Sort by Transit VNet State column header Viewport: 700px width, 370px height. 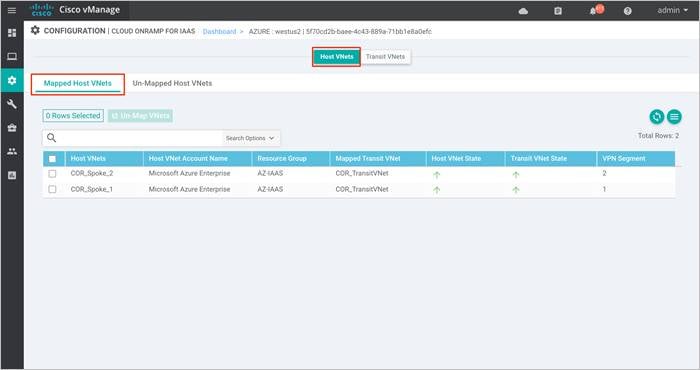coord(539,158)
